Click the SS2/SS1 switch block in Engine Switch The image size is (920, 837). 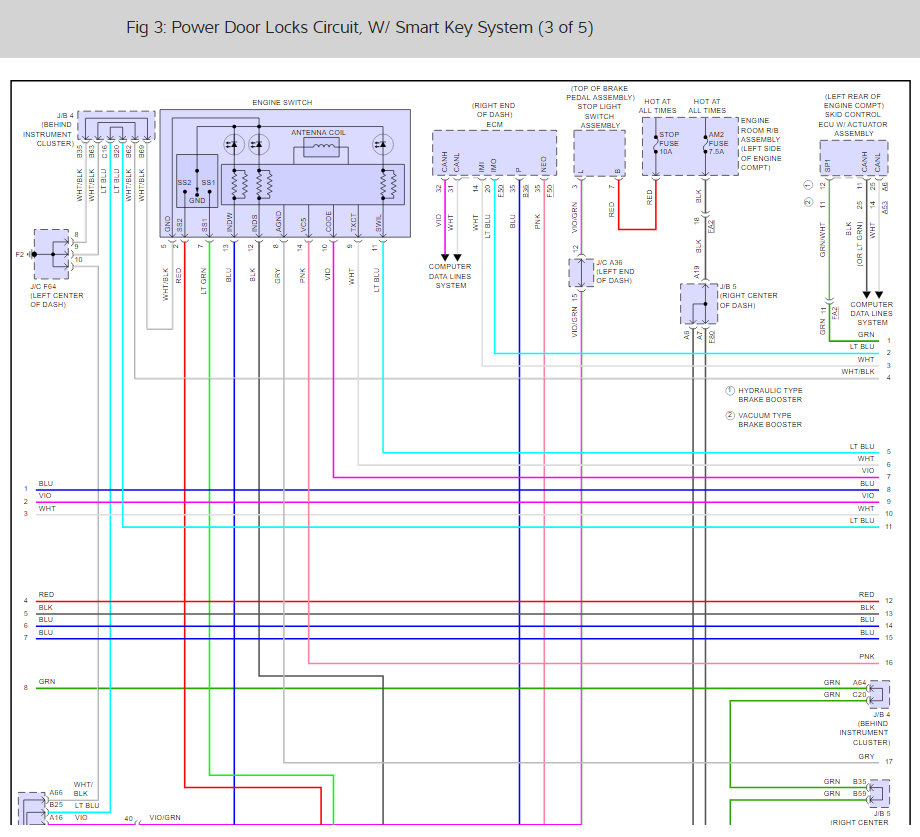(197, 180)
